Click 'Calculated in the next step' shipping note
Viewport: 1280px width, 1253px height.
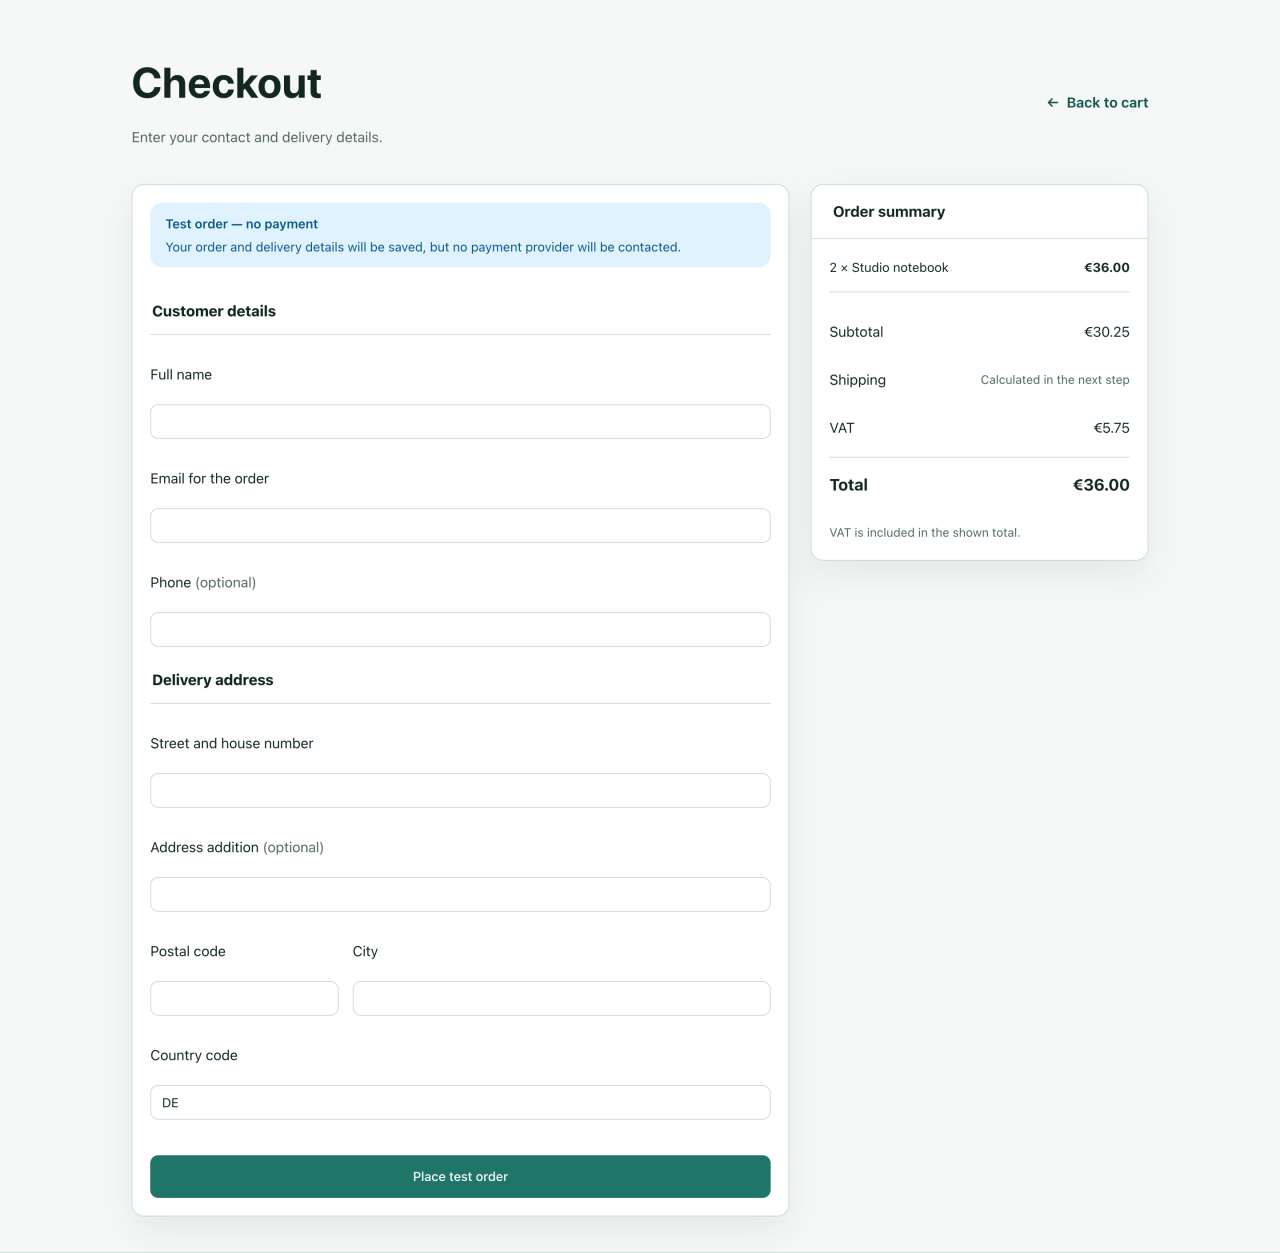pyautogui.click(x=1055, y=380)
